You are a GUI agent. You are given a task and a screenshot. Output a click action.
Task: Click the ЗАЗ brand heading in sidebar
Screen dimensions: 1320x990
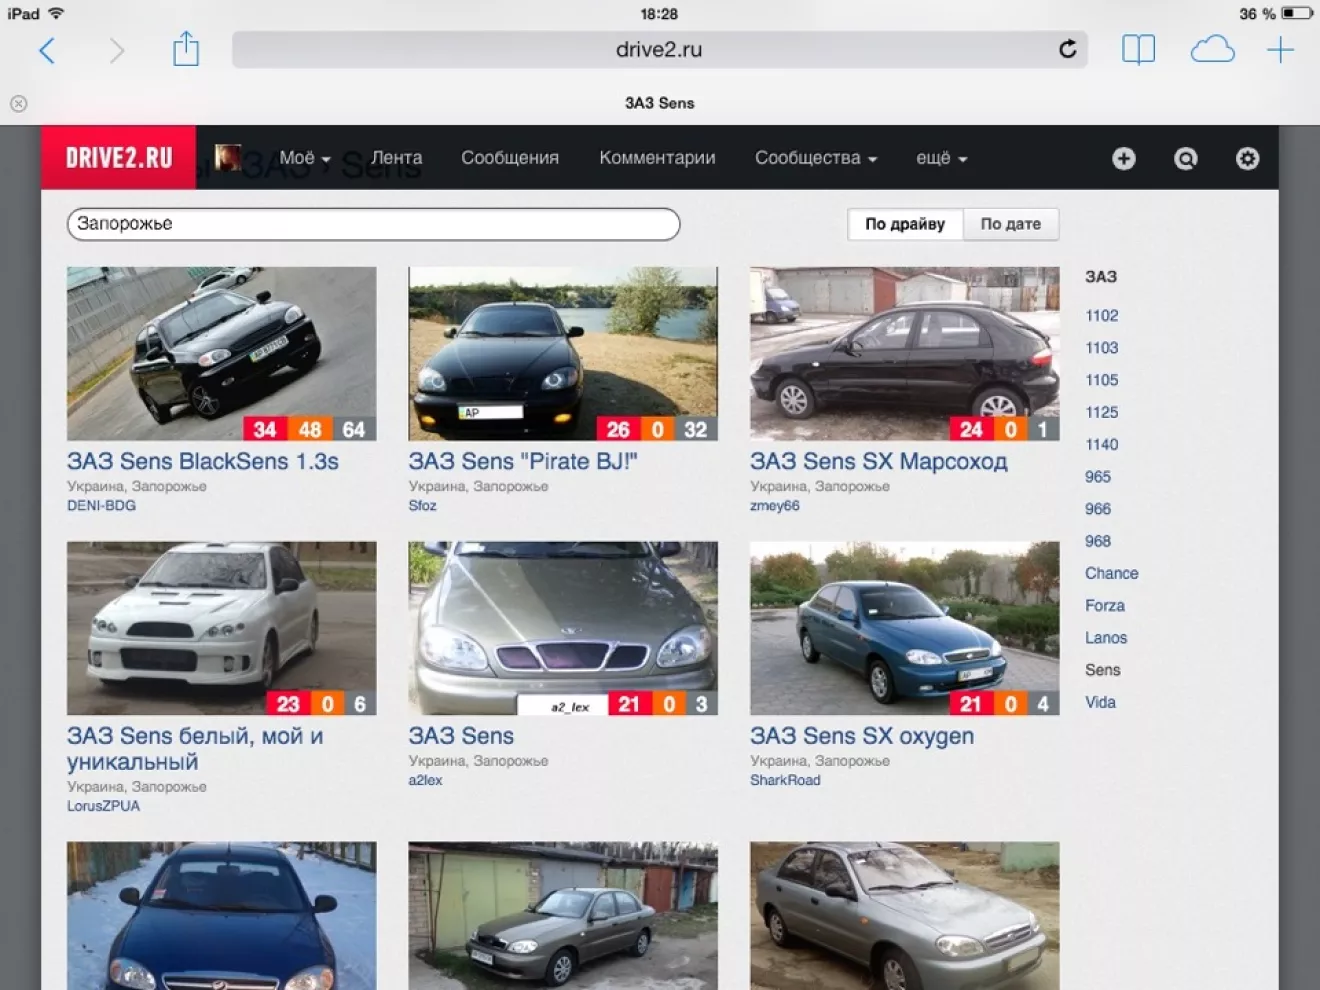click(1101, 276)
